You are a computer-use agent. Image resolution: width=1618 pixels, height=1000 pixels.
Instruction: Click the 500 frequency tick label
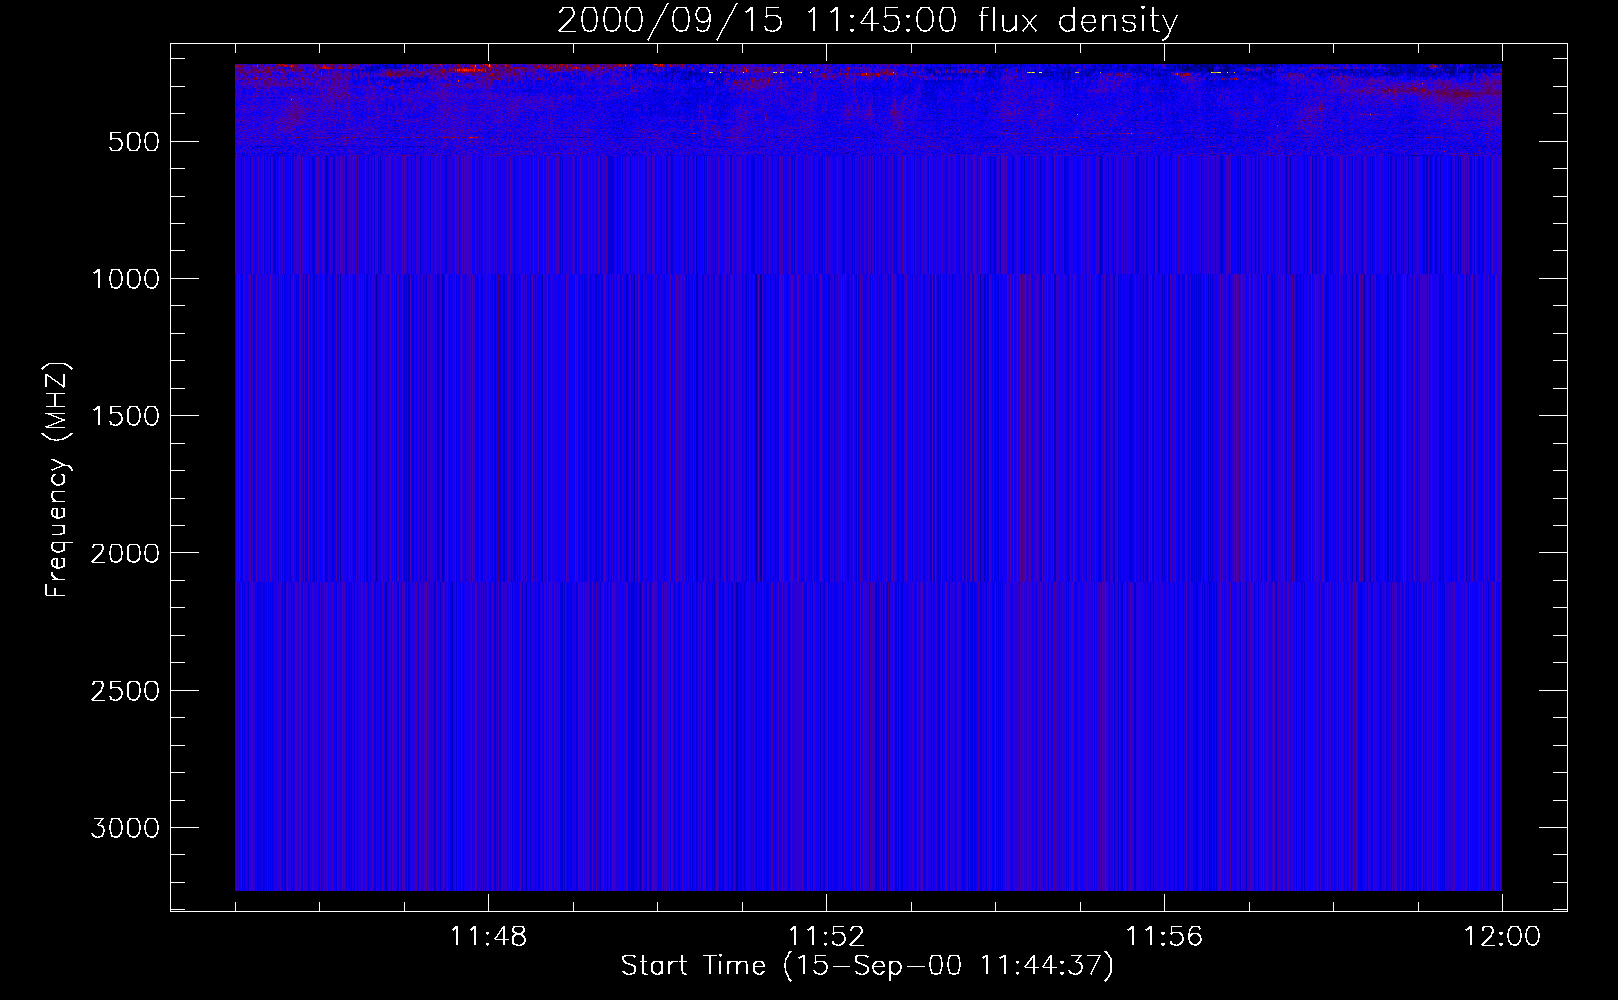click(134, 142)
